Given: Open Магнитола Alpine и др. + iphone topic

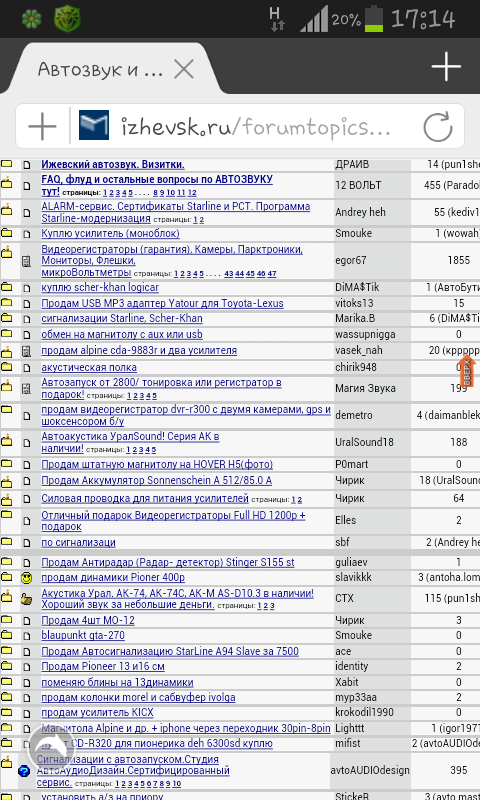Looking at the screenshot, I should click(186, 729).
